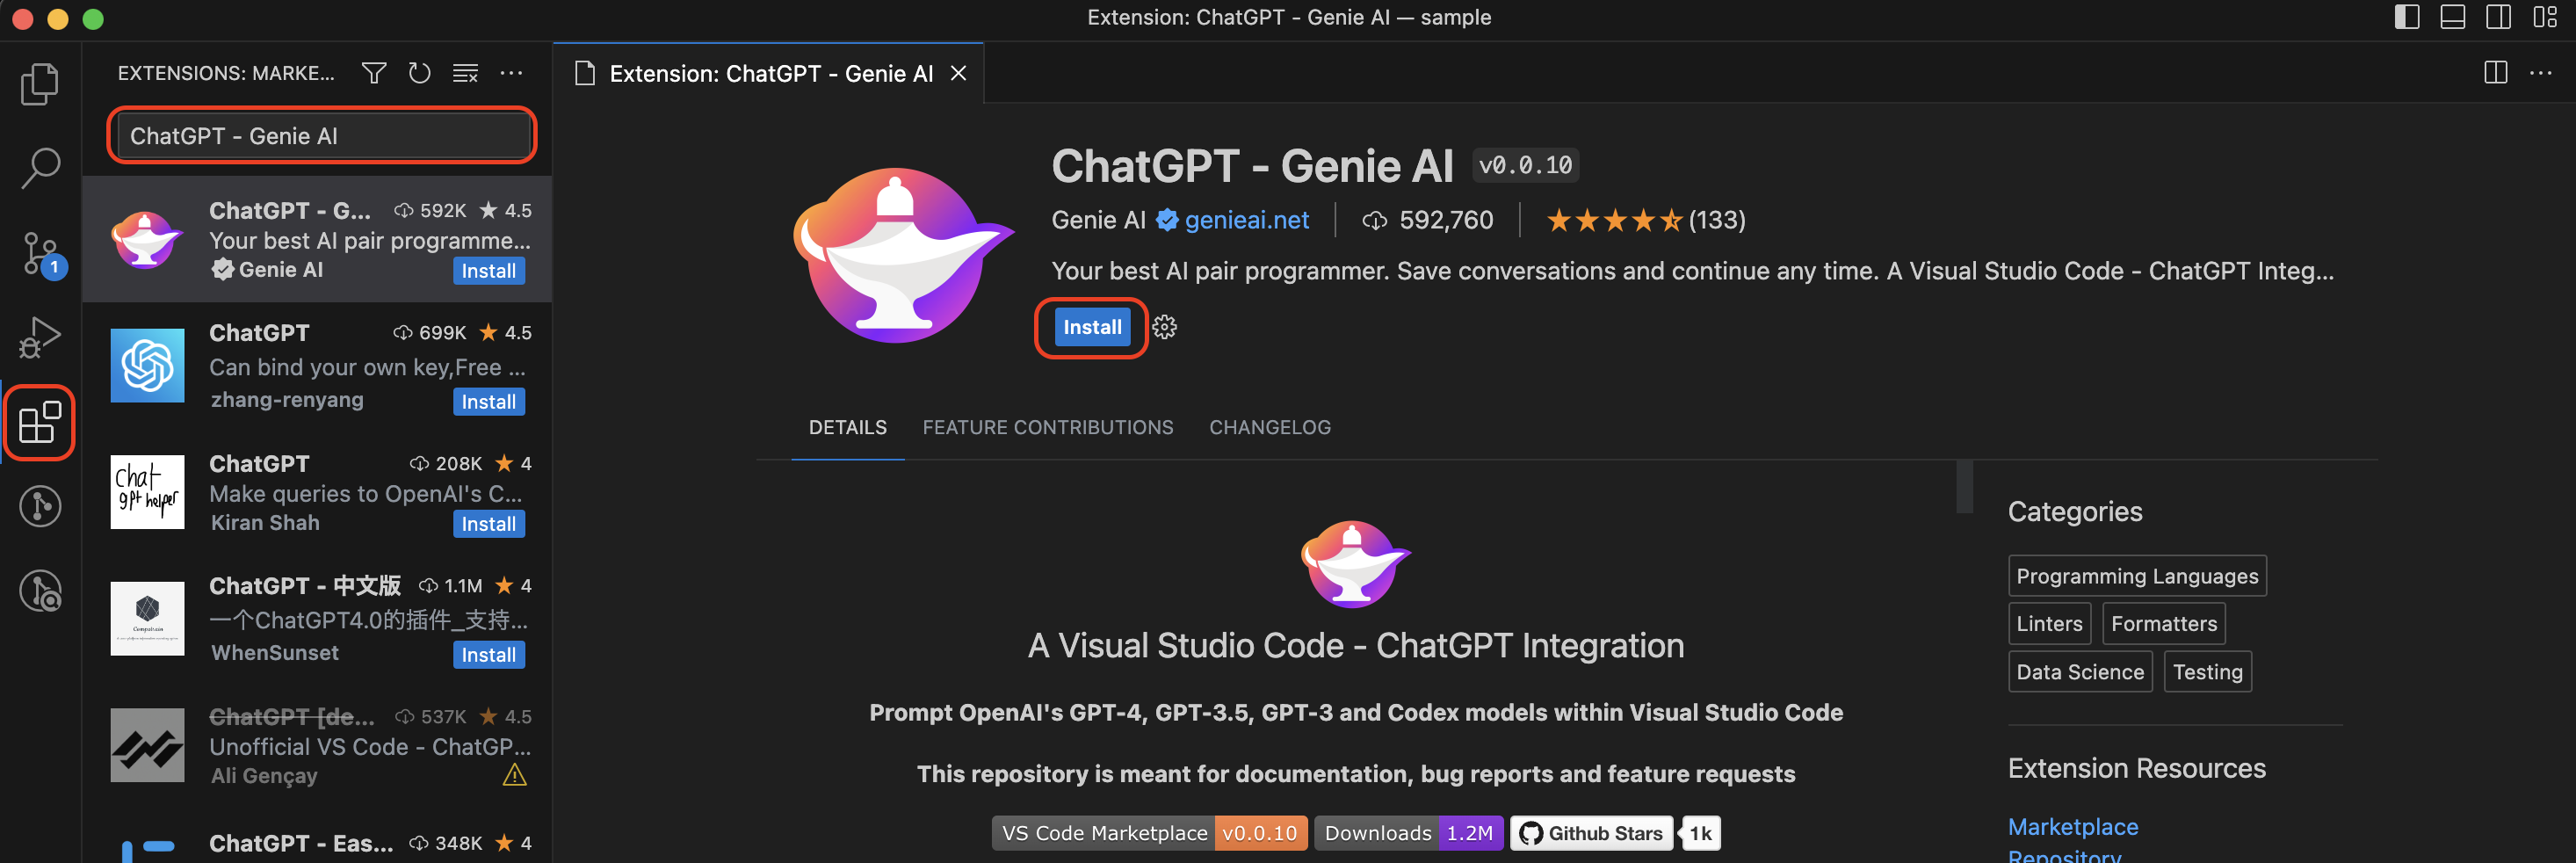Switch to the CHANGELOG tab
Image resolution: width=2576 pixels, height=863 pixels.
[1269, 427]
